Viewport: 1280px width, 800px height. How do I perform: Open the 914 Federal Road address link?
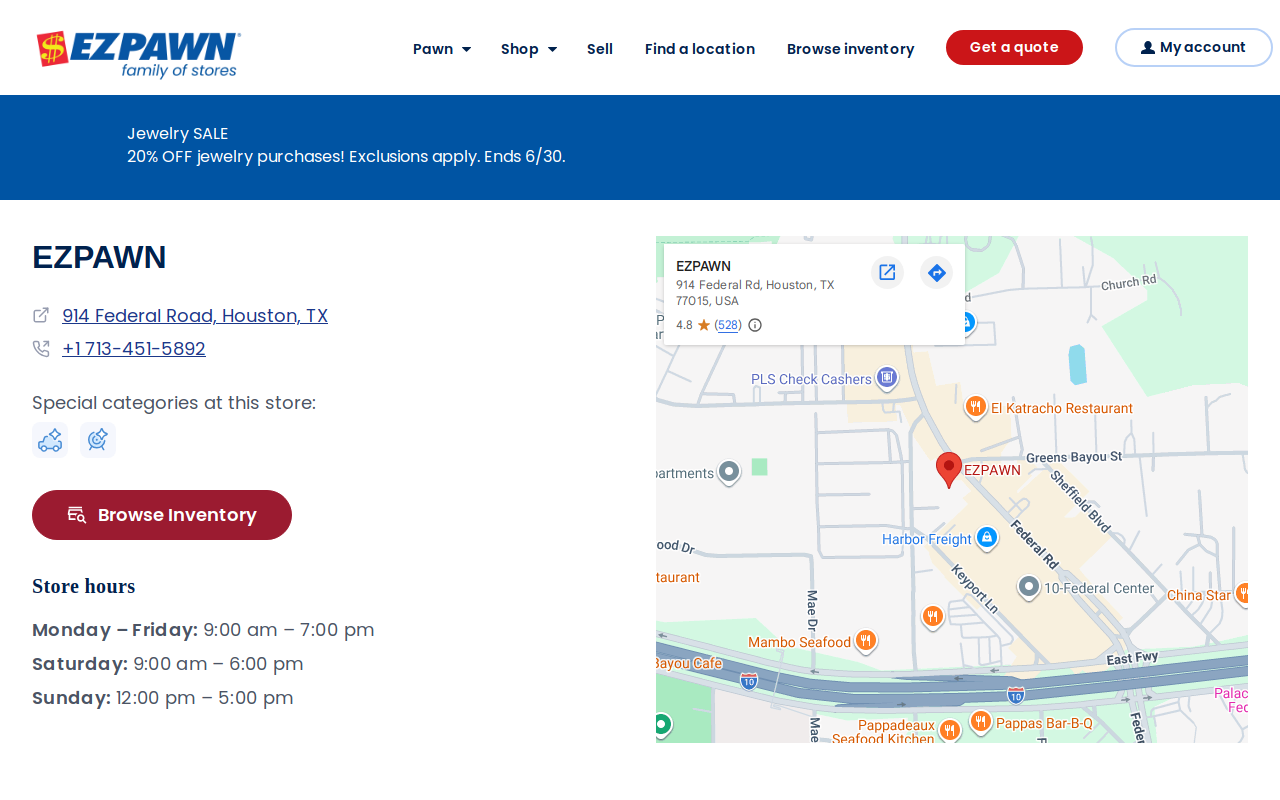pyautogui.click(x=195, y=316)
